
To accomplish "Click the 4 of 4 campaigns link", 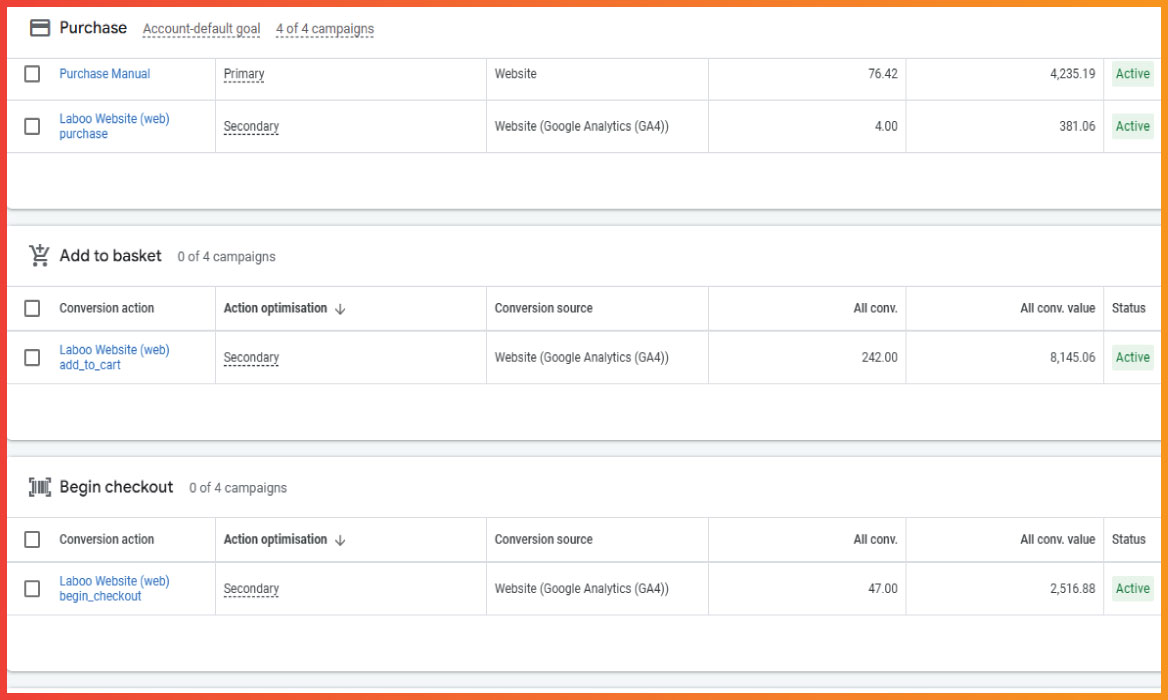I will click(x=324, y=29).
